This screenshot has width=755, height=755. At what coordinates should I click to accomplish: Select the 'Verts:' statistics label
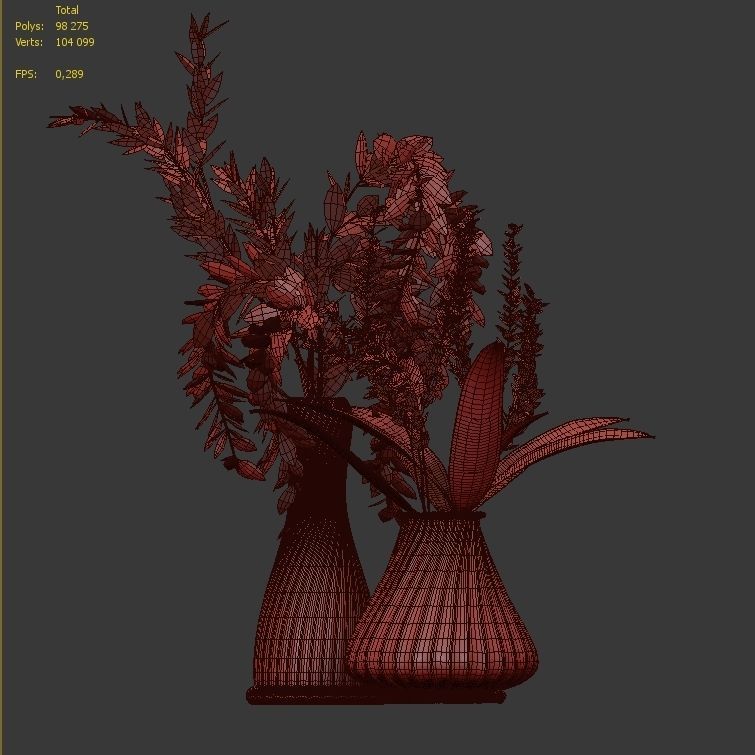click(x=29, y=42)
